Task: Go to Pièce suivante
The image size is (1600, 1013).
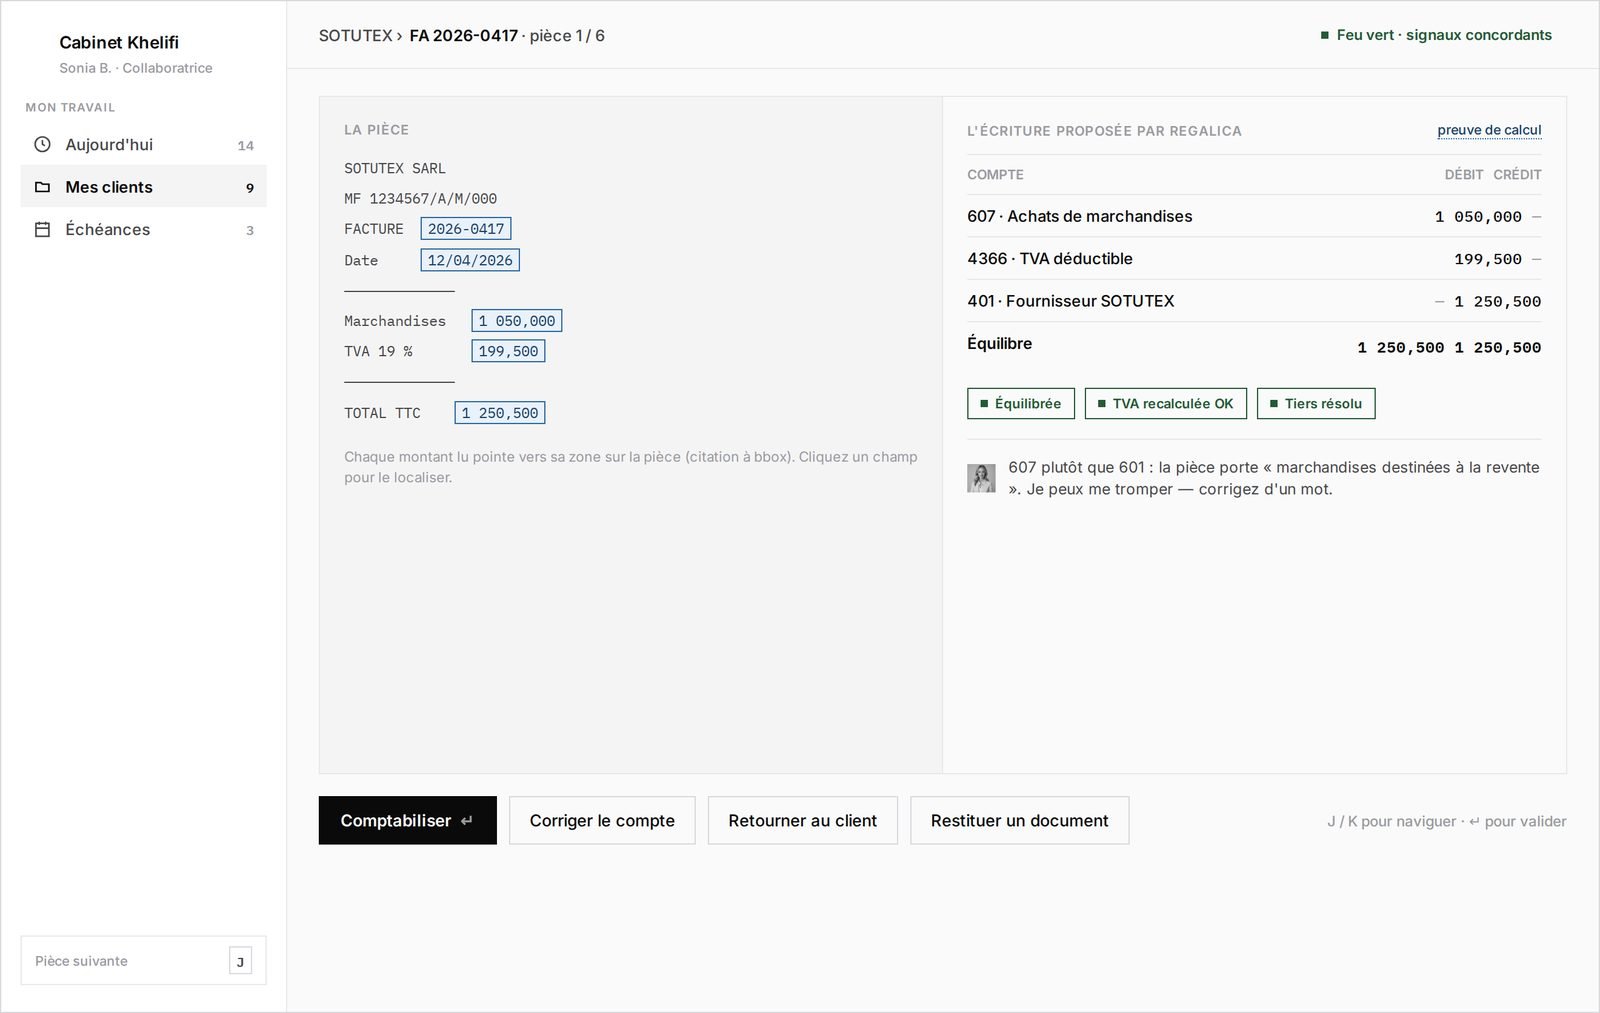Action: click(x=144, y=960)
